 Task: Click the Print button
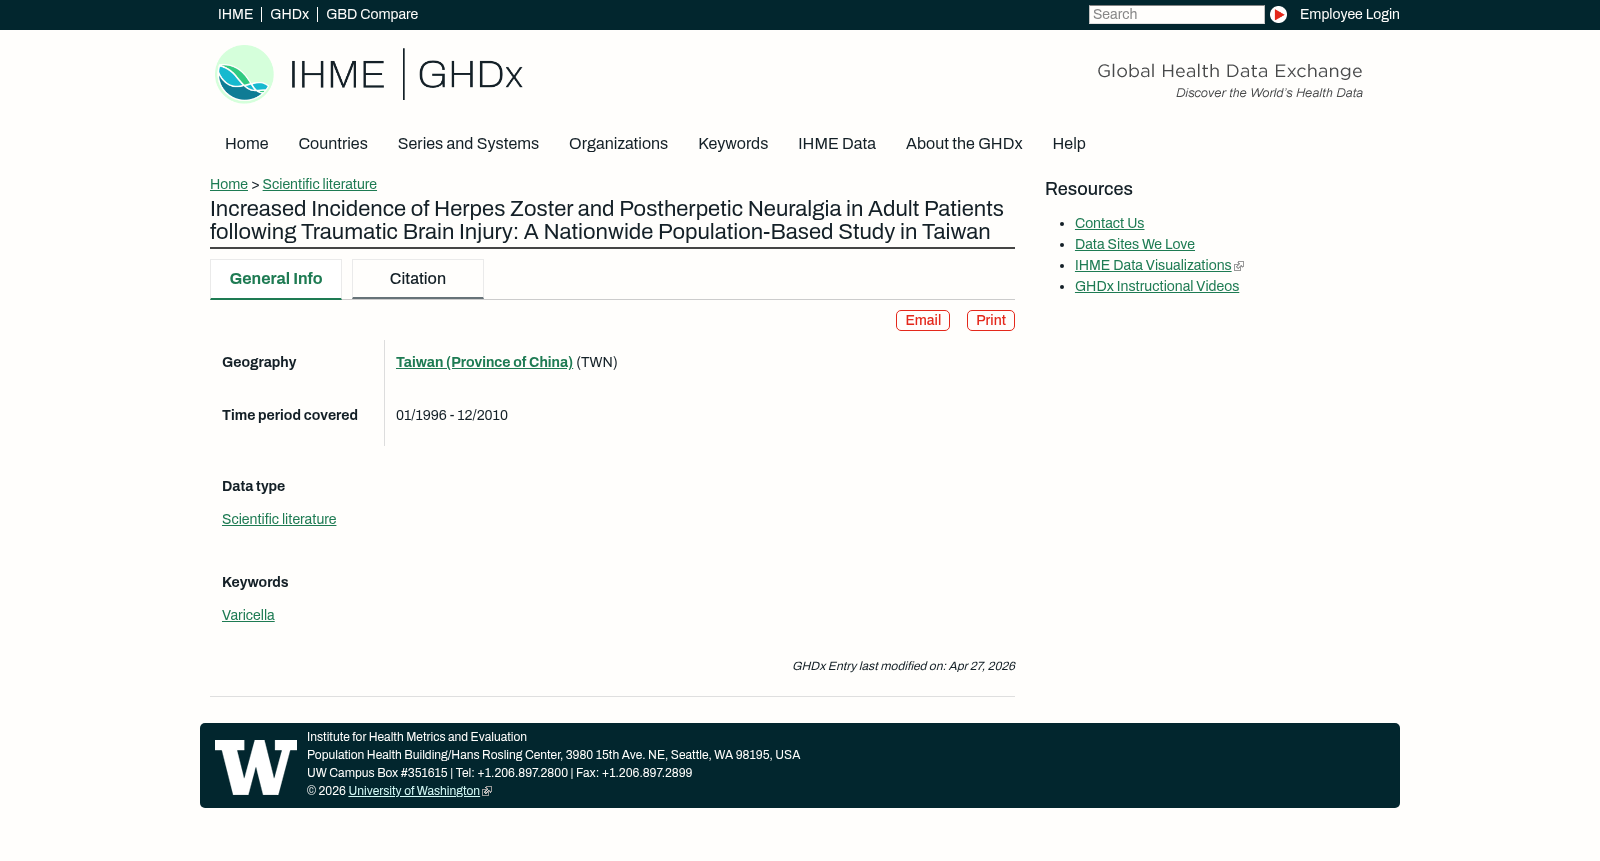click(991, 320)
